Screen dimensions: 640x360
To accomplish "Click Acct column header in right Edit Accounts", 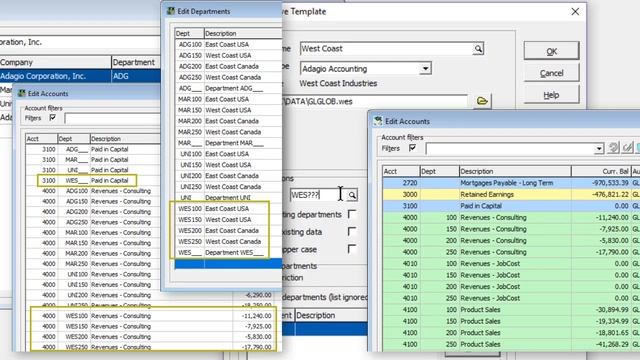I will (x=401, y=171).
